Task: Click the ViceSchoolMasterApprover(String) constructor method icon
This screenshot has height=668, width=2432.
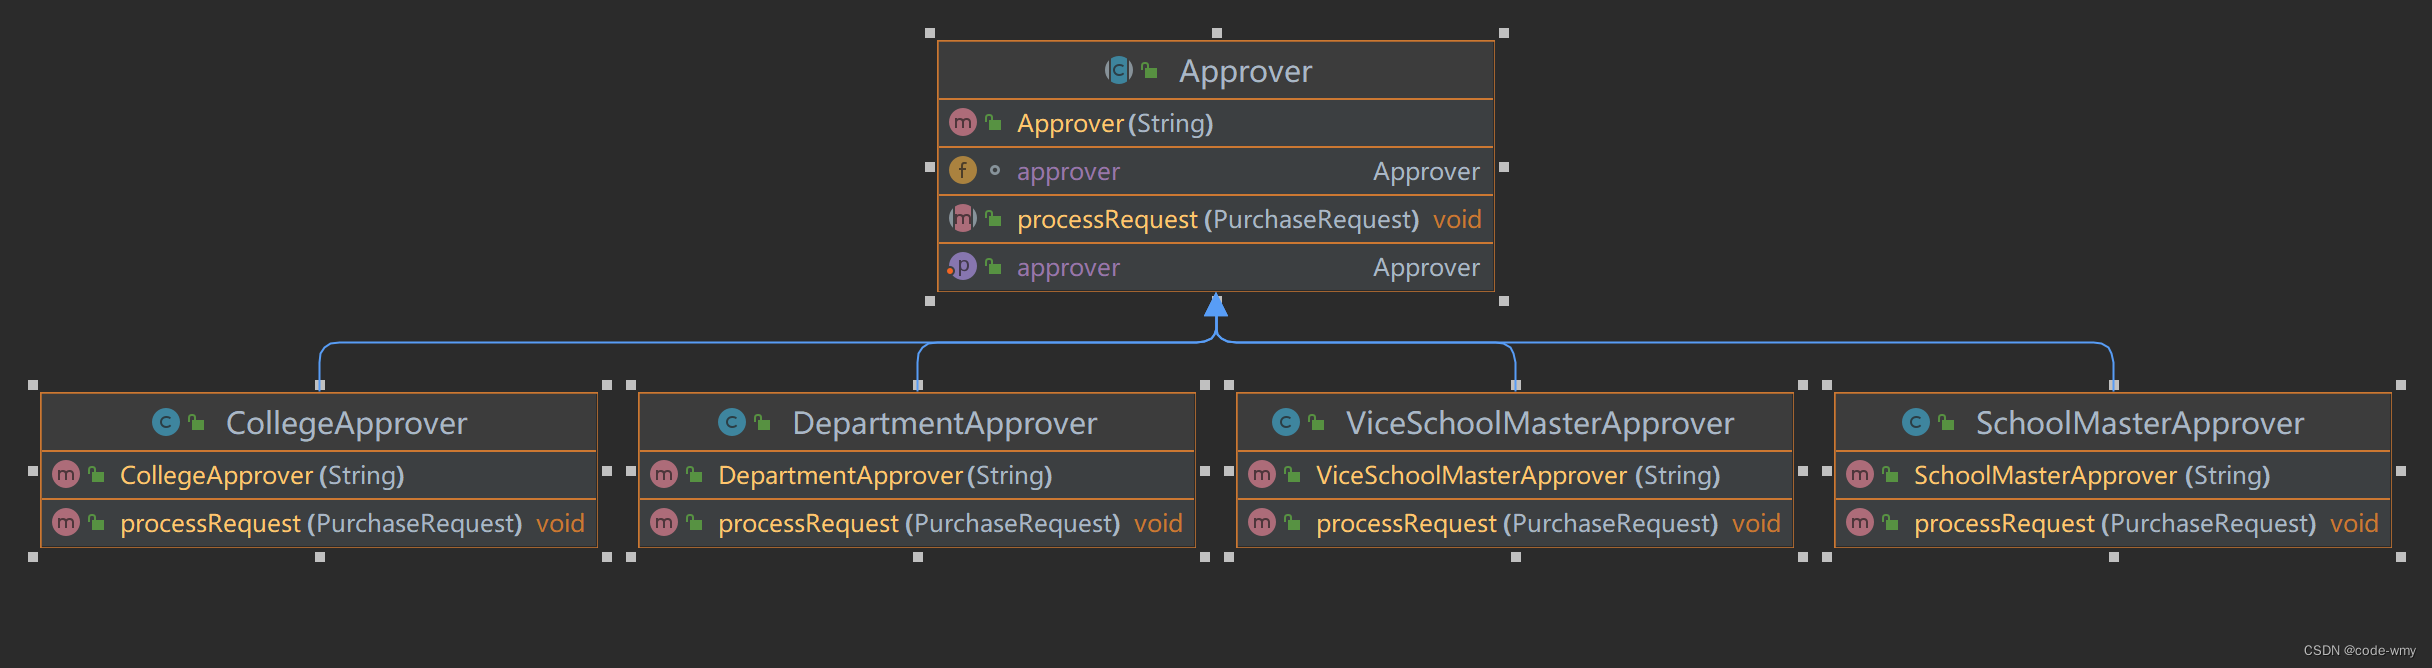Action: click(x=1262, y=474)
